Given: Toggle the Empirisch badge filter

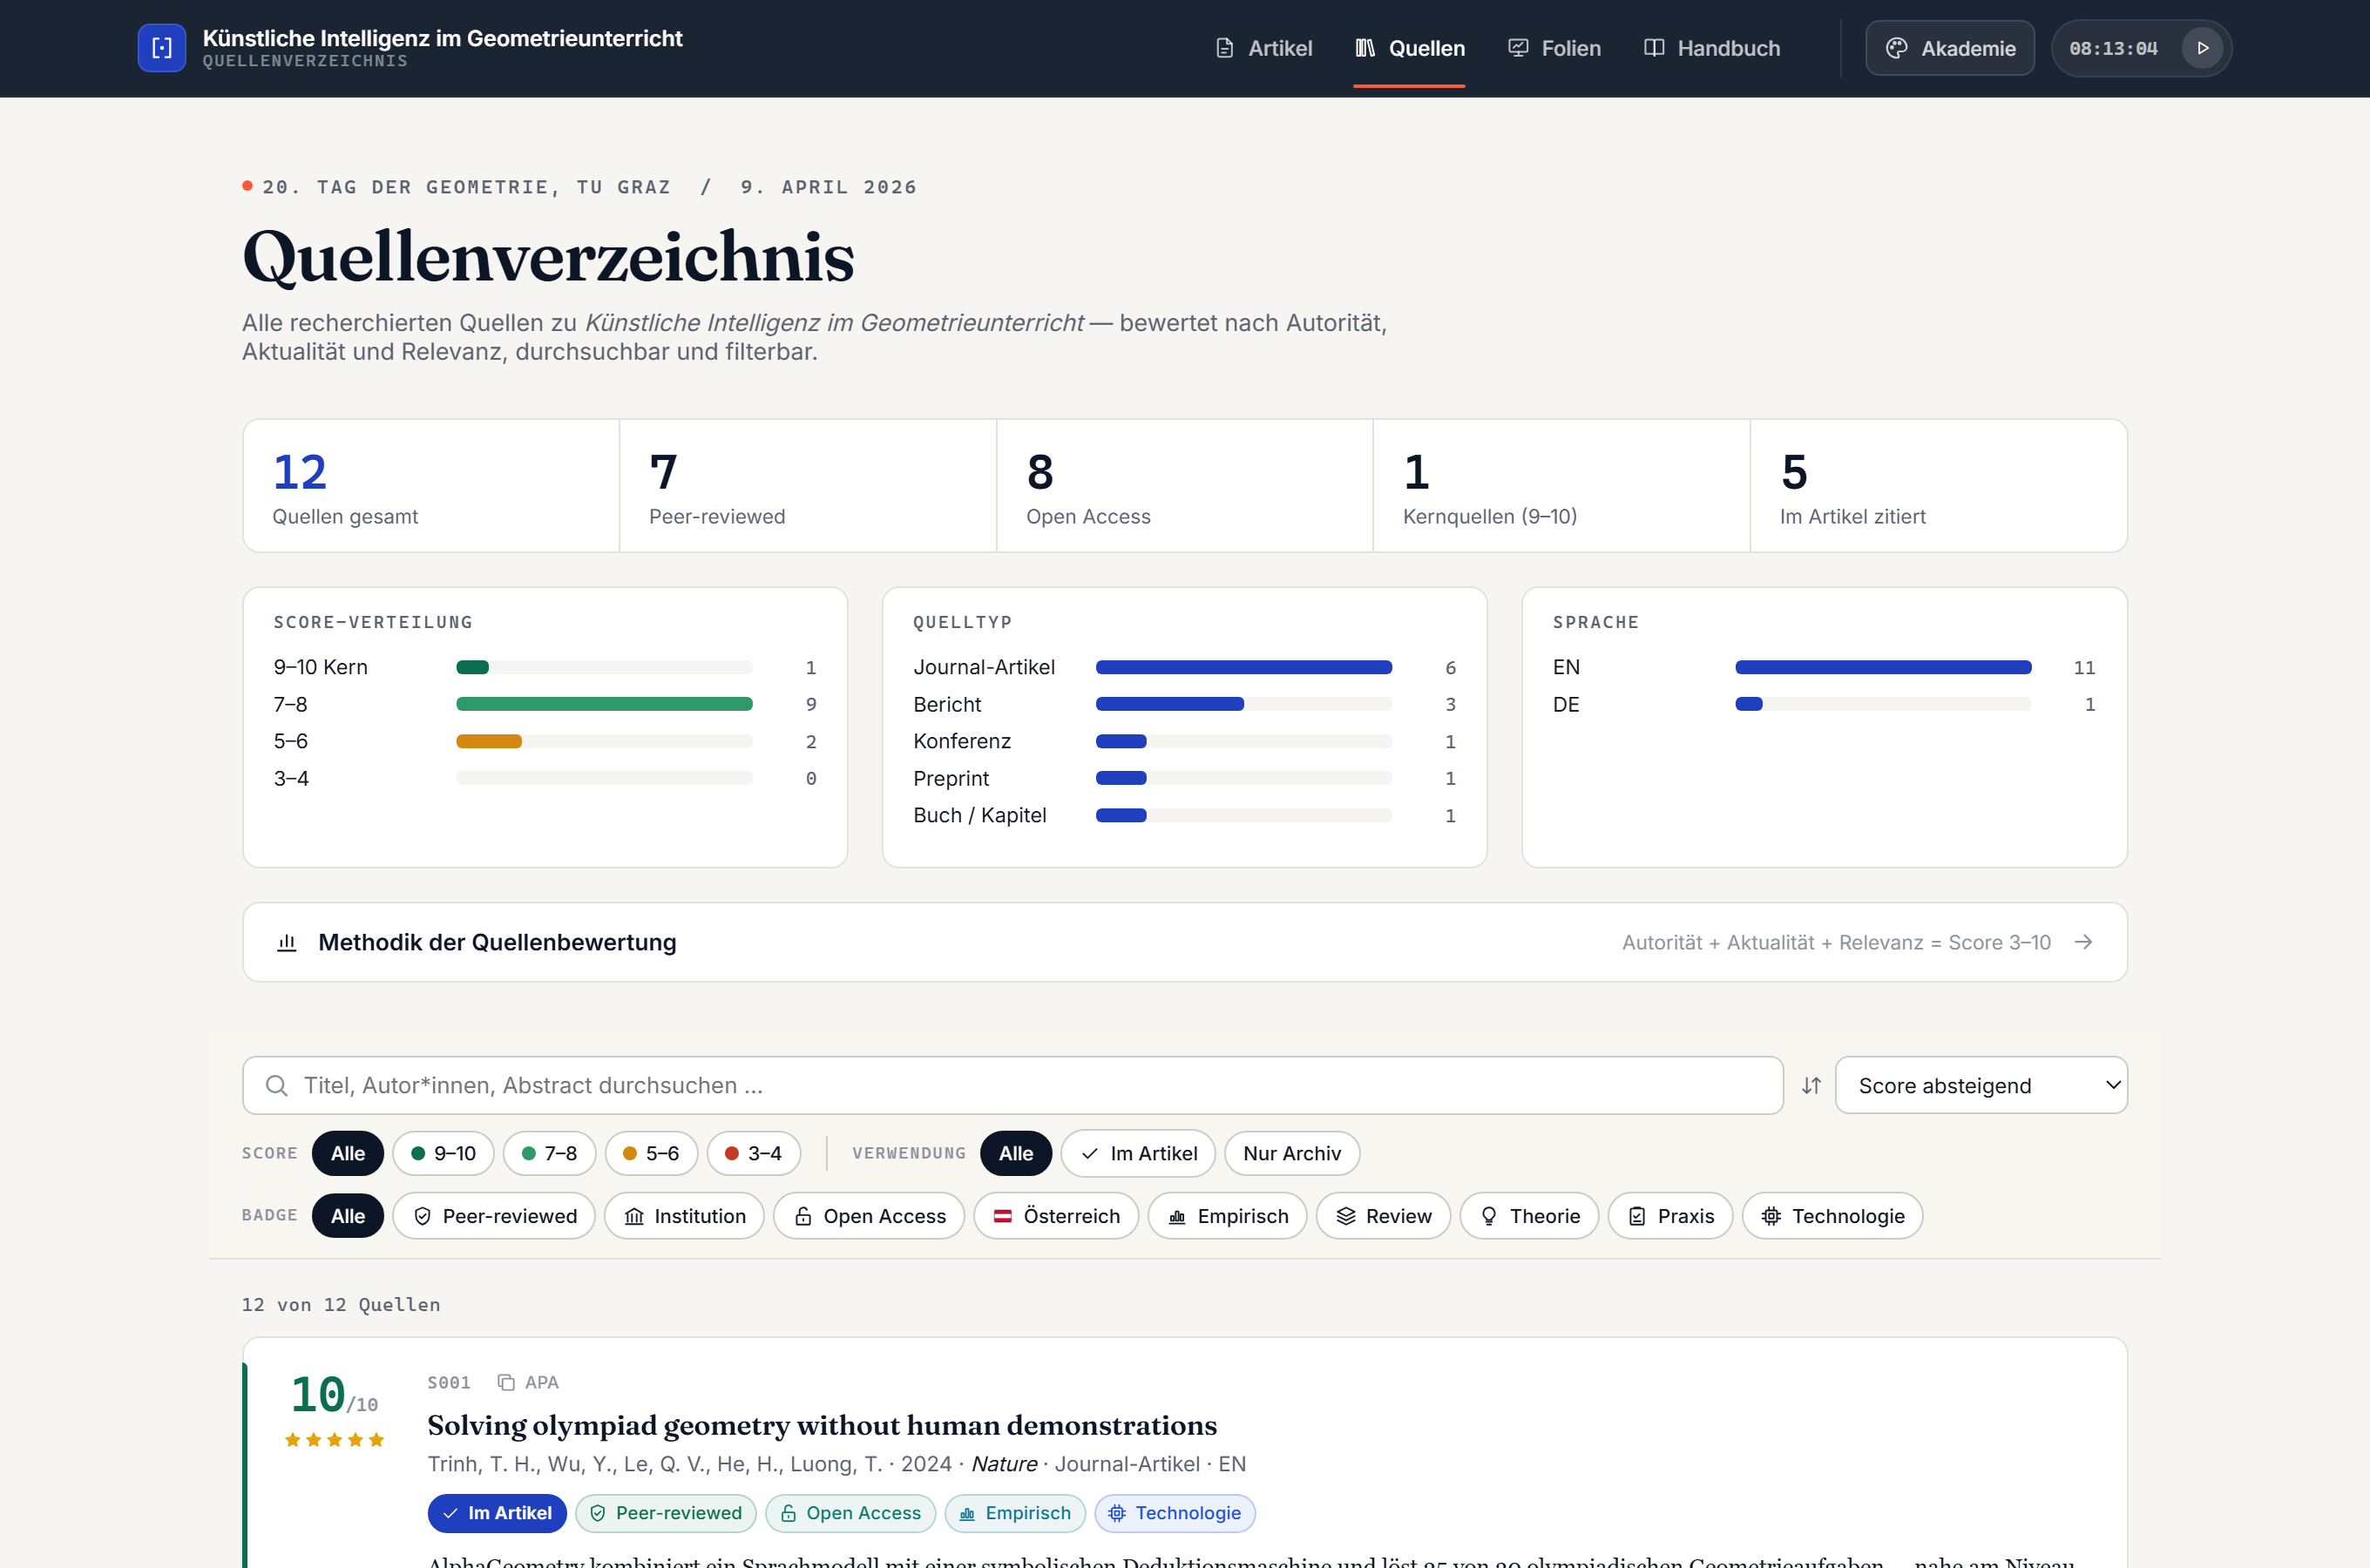Looking at the screenshot, I should pyautogui.click(x=1227, y=1216).
